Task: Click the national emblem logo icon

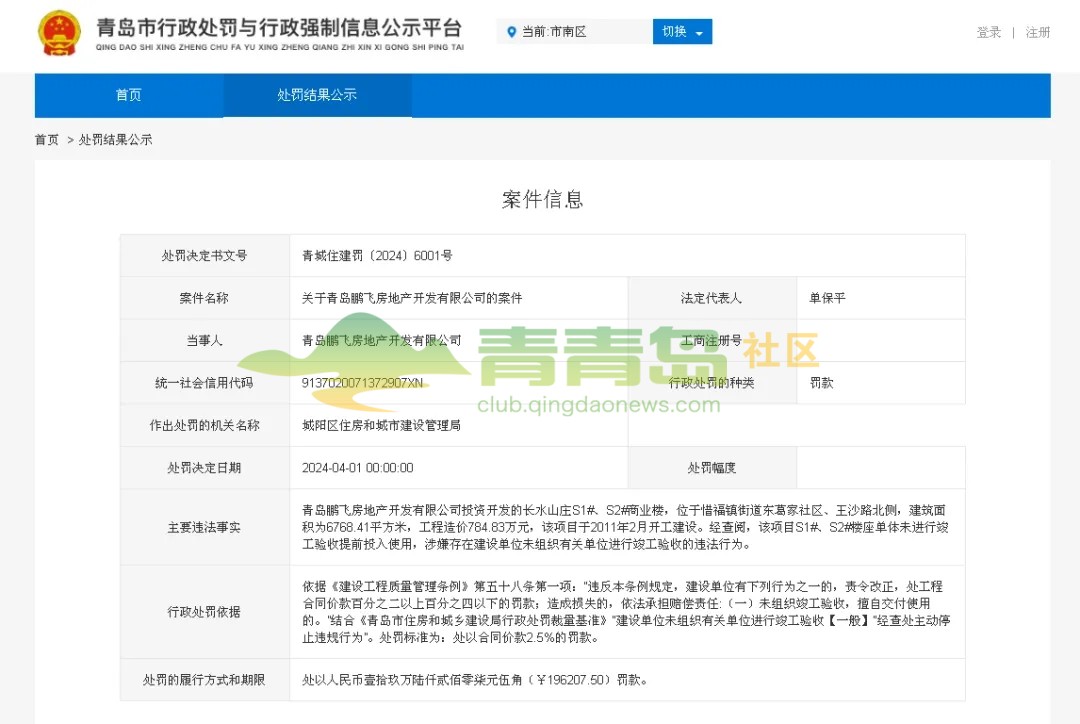Action: (59, 33)
